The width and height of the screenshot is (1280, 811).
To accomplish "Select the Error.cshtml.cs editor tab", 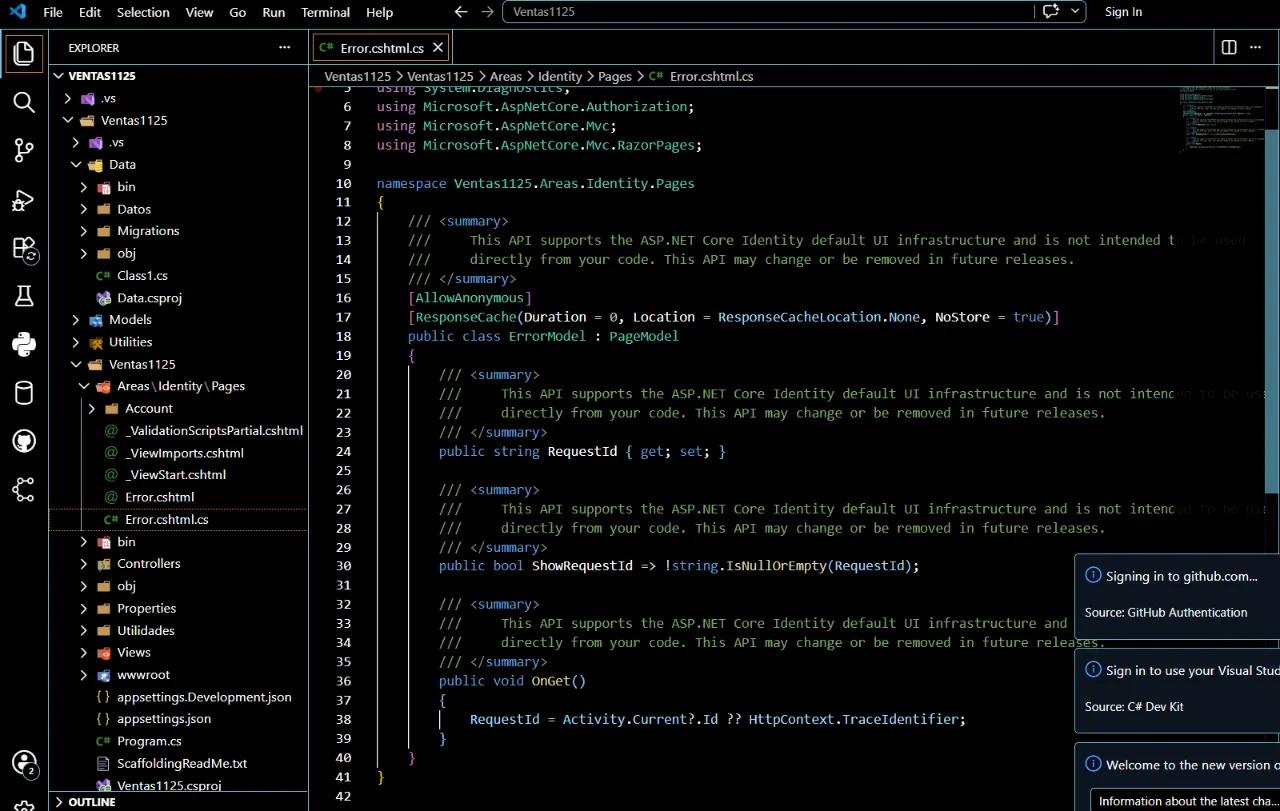I will (x=381, y=48).
